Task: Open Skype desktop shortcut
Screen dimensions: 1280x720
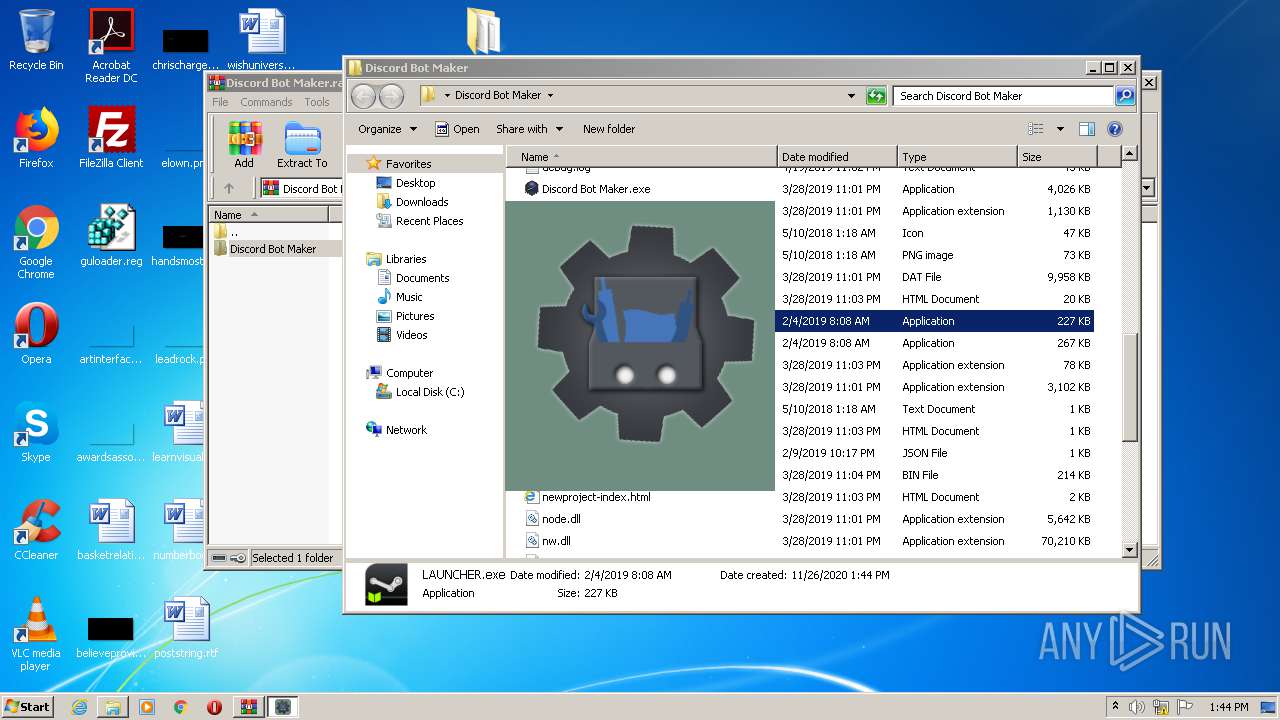Action: pyautogui.click(x=36, y=432)
